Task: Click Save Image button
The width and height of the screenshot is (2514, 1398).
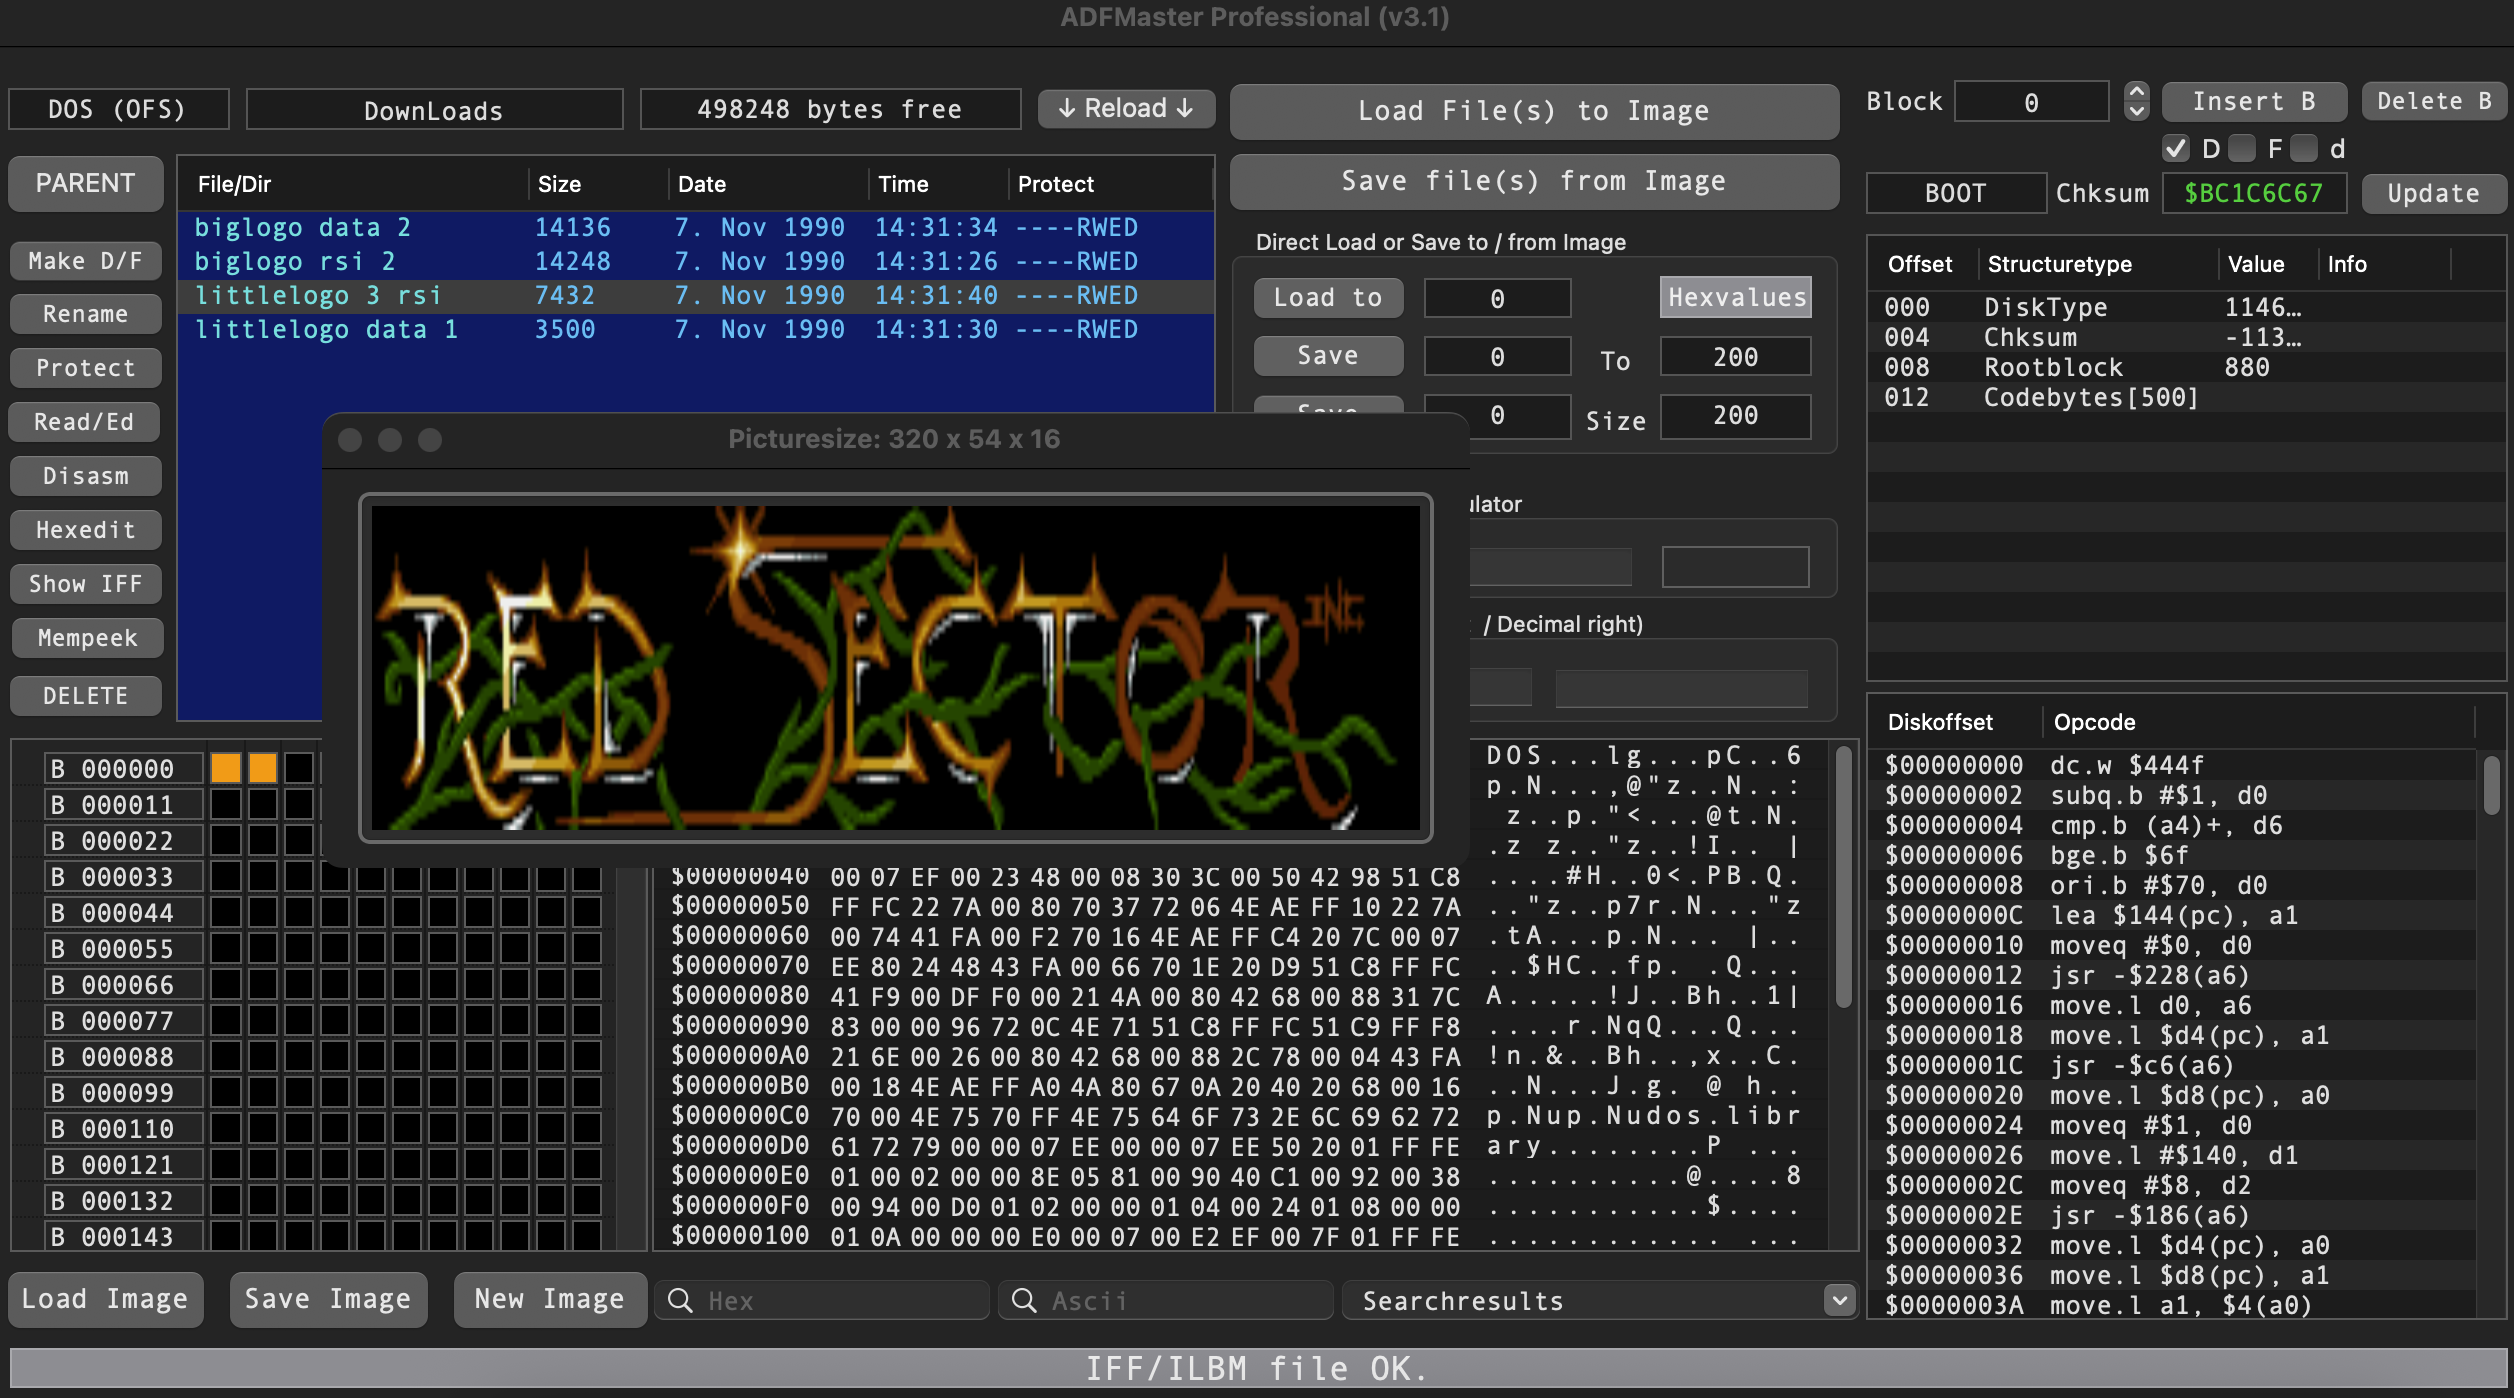Action: (328, 1299)
